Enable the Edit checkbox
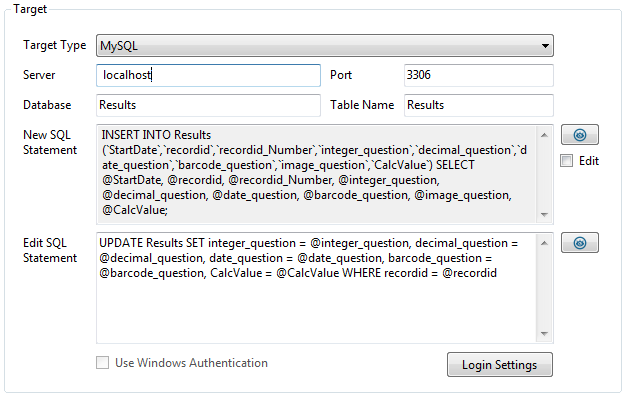The height and width of the screenshot is (396, 624). tap(566, 161)
